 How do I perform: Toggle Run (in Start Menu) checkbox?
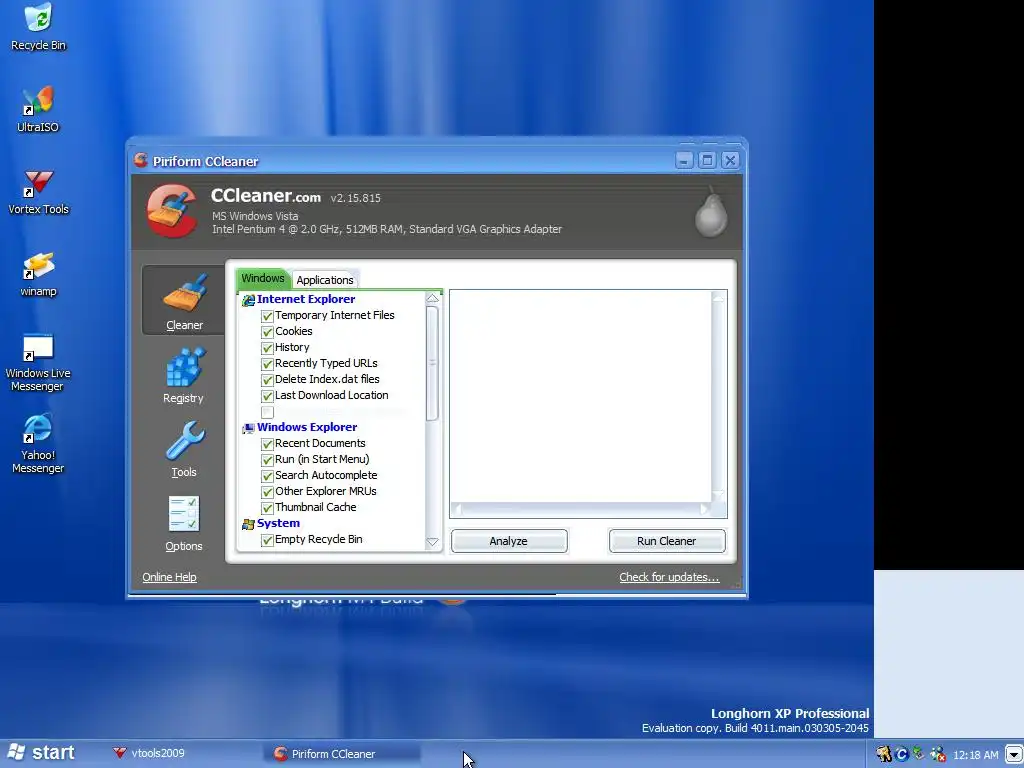pos(267,460)
